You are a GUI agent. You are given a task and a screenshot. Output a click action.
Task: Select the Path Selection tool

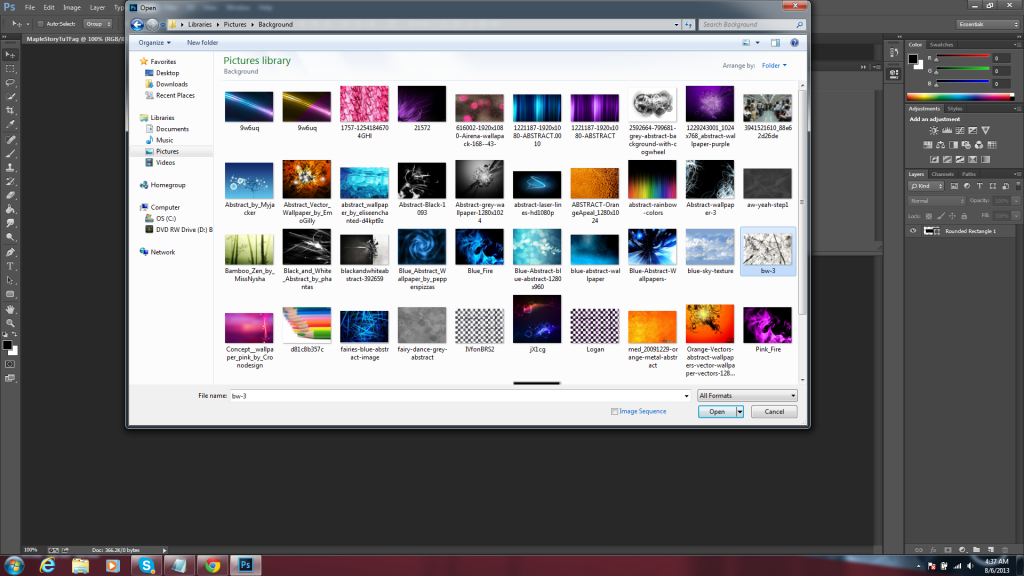(10, 280)
